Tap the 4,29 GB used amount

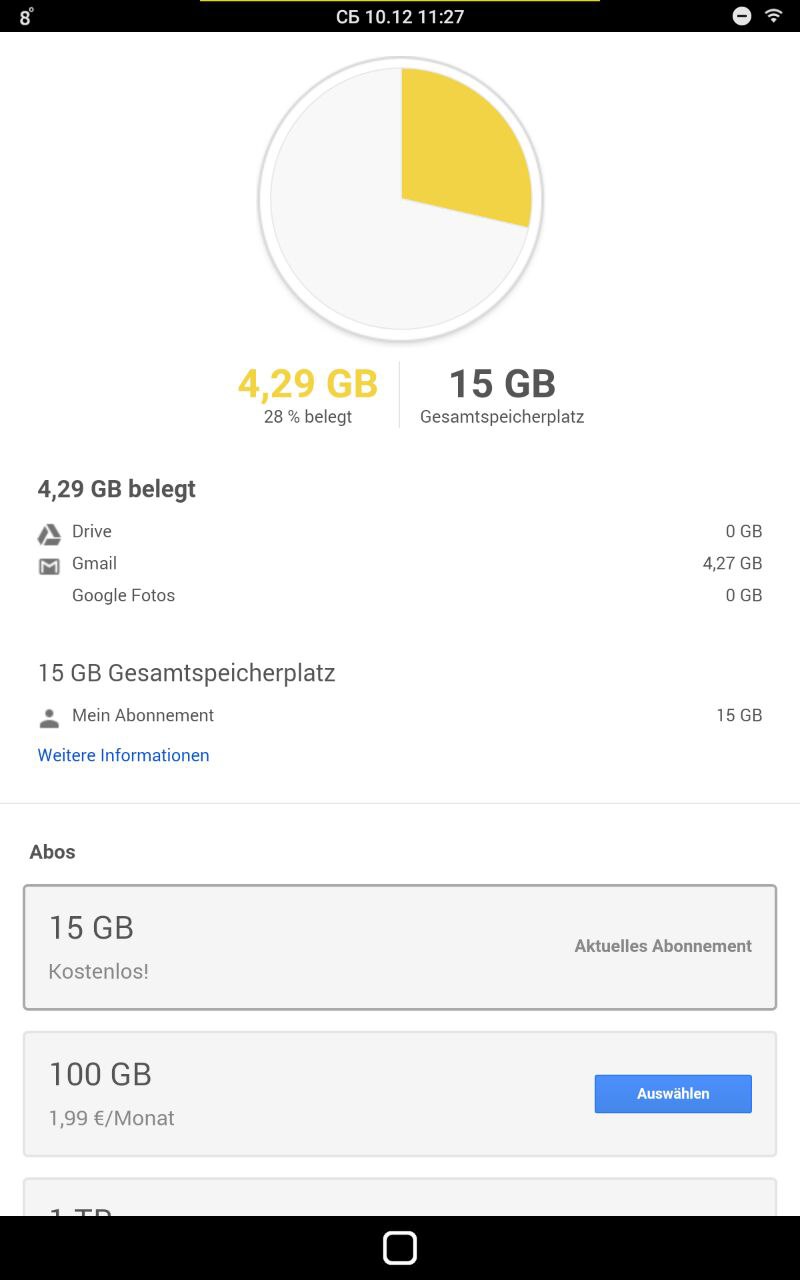pyautogui.click(x=308, y=384)
